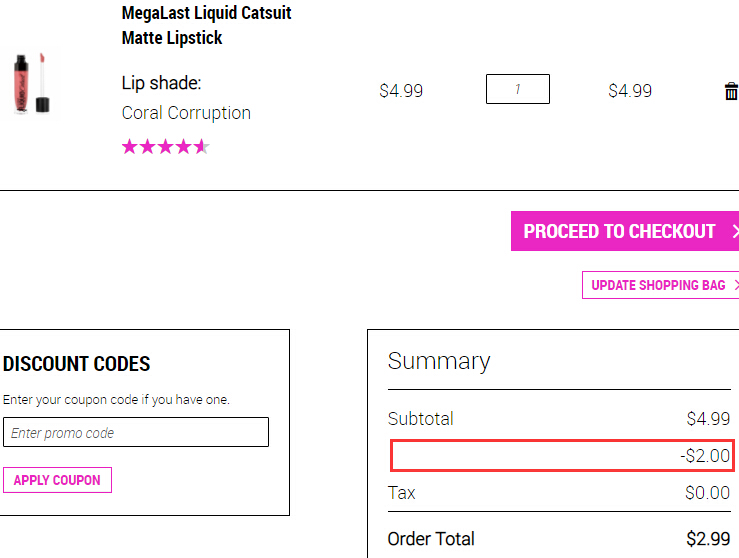The height and width of the screenshot is (558, 739).
Task: Click Update Shopping Bag button
Action: tap(660, 285)
